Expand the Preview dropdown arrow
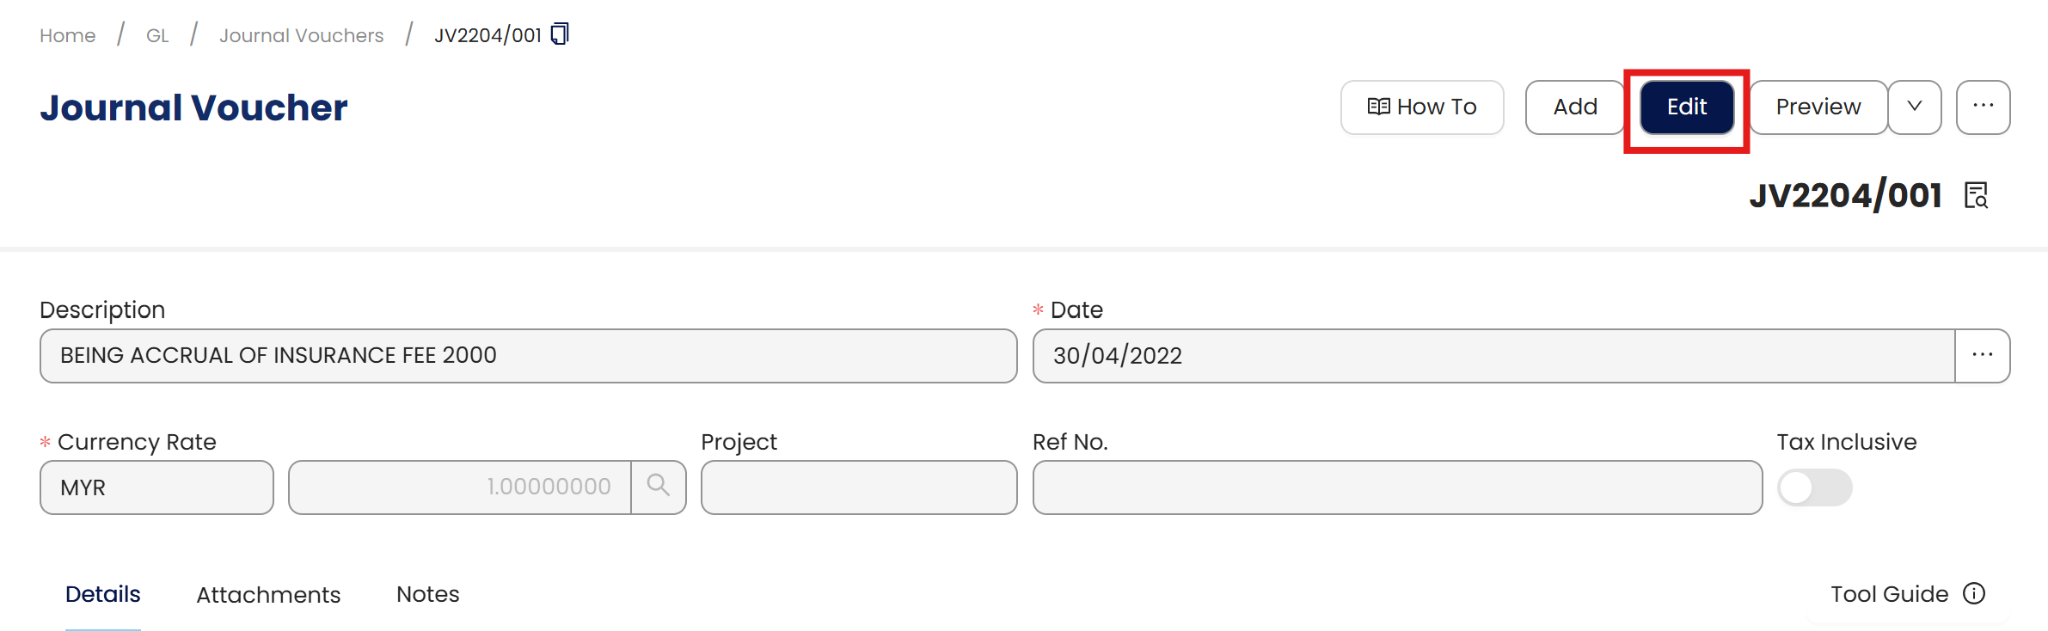The image size is (2048, 631). tap(1914, 107)
